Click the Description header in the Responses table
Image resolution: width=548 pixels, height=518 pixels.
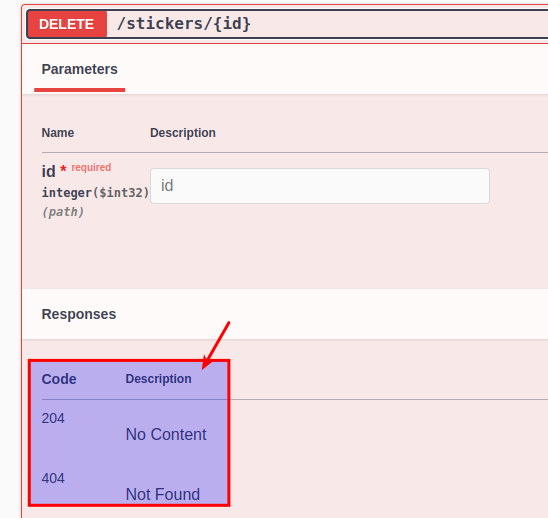tap(159, 379)
